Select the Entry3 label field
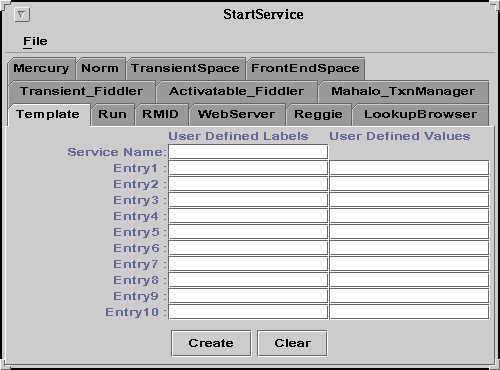This screenshot has height=370, width=500. 248,200
